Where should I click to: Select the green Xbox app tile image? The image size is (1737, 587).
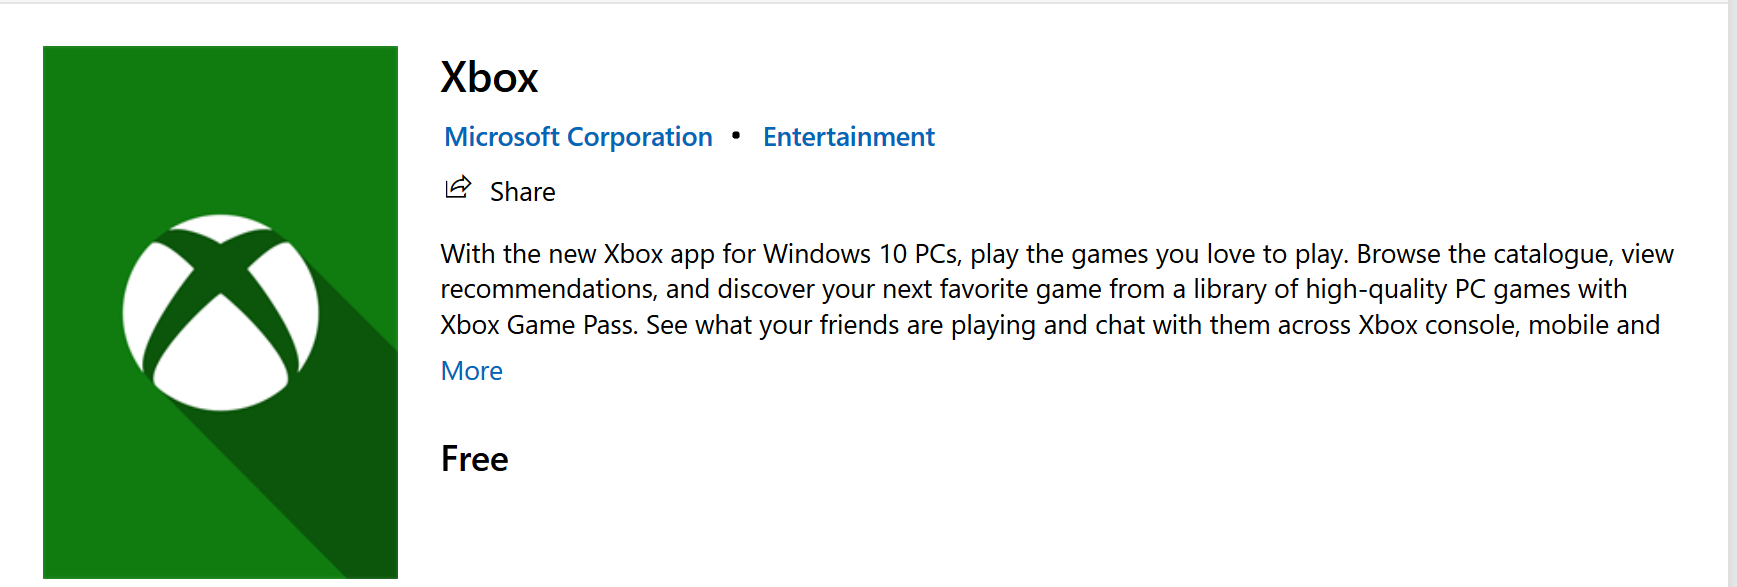[x=220, y=312]
